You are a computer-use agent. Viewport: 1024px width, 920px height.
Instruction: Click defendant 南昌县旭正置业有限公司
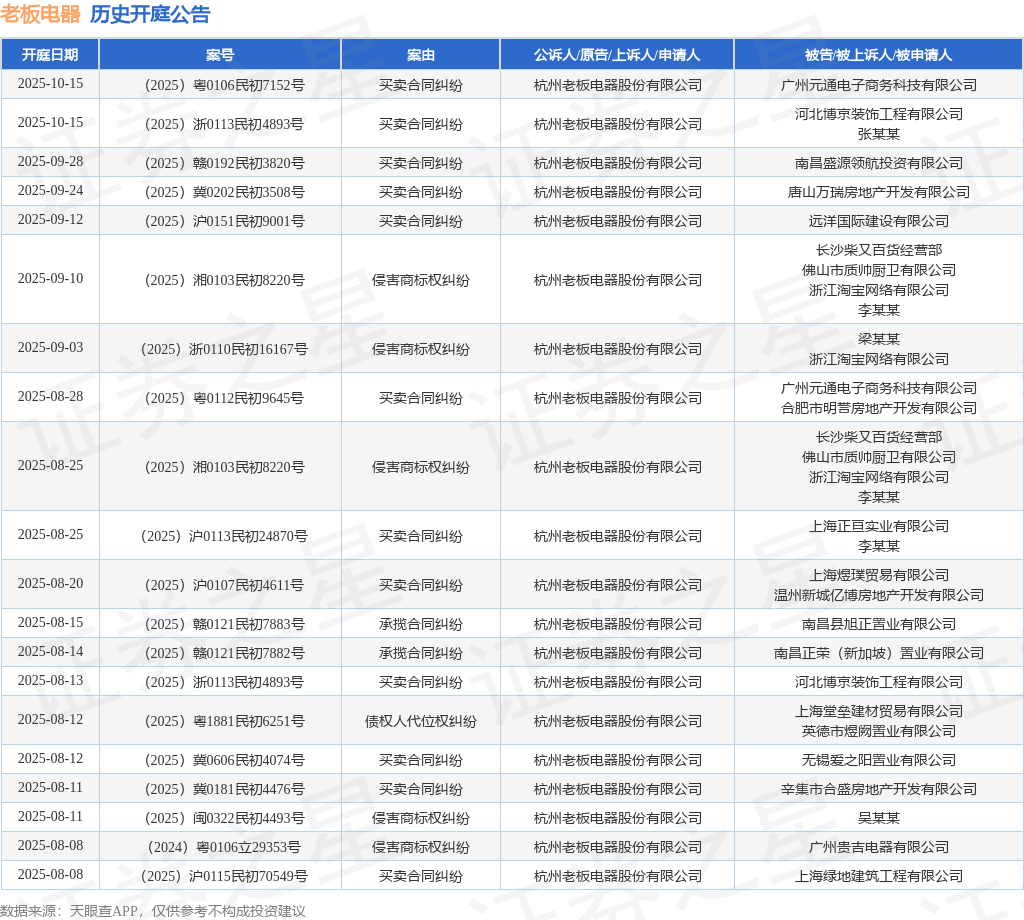click(879, 624)
